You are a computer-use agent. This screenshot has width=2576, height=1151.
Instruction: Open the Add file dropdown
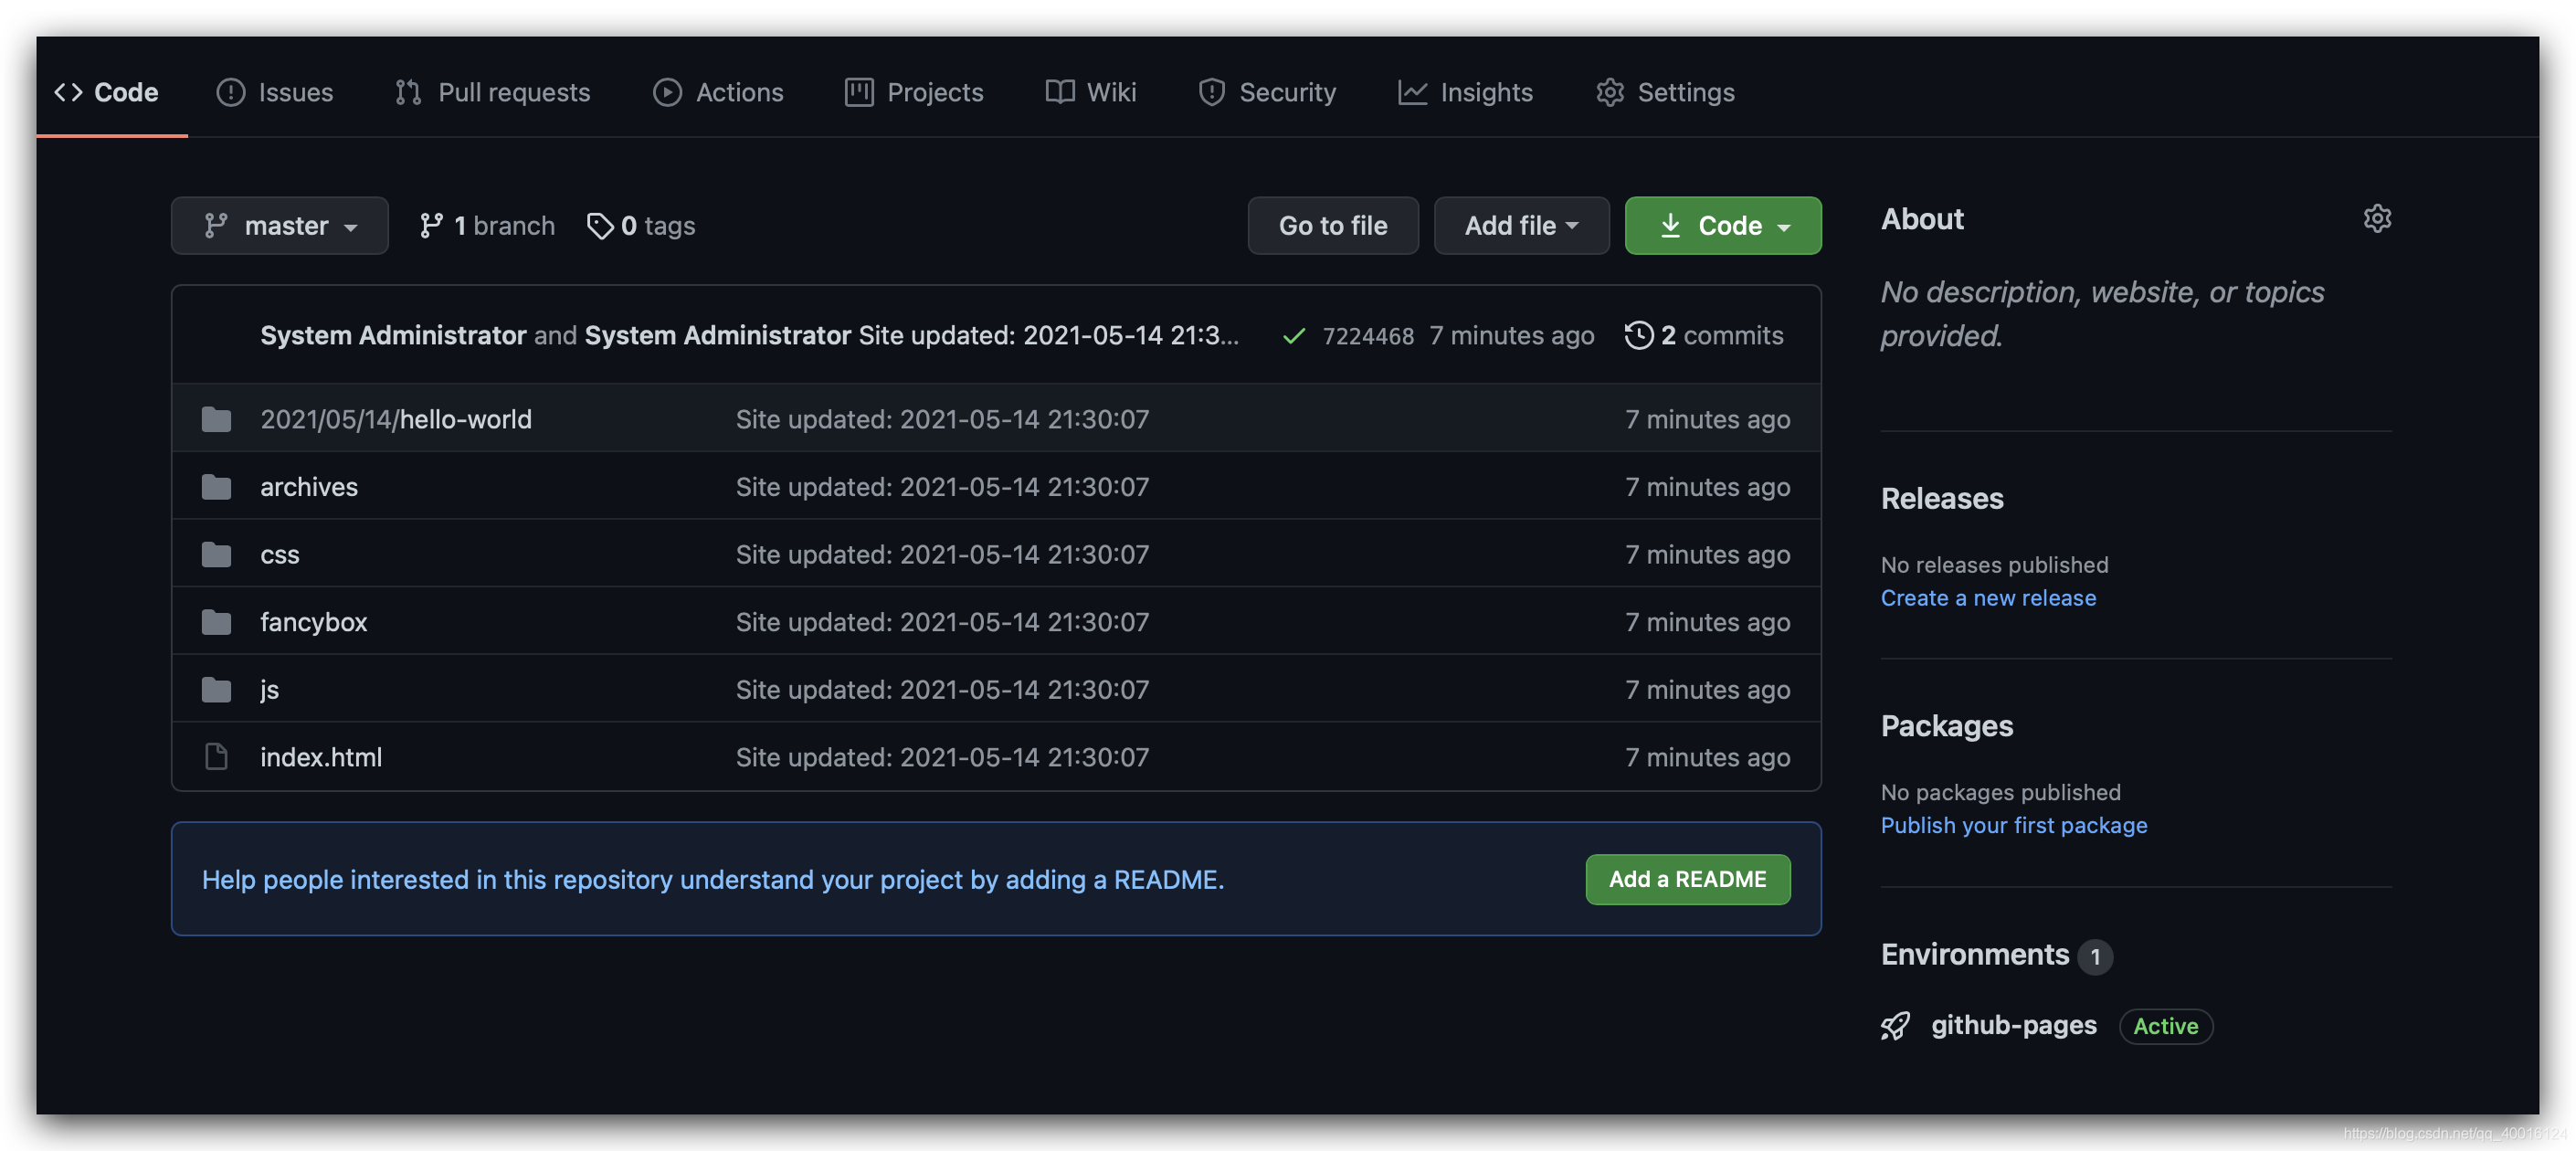[1520, 226]
